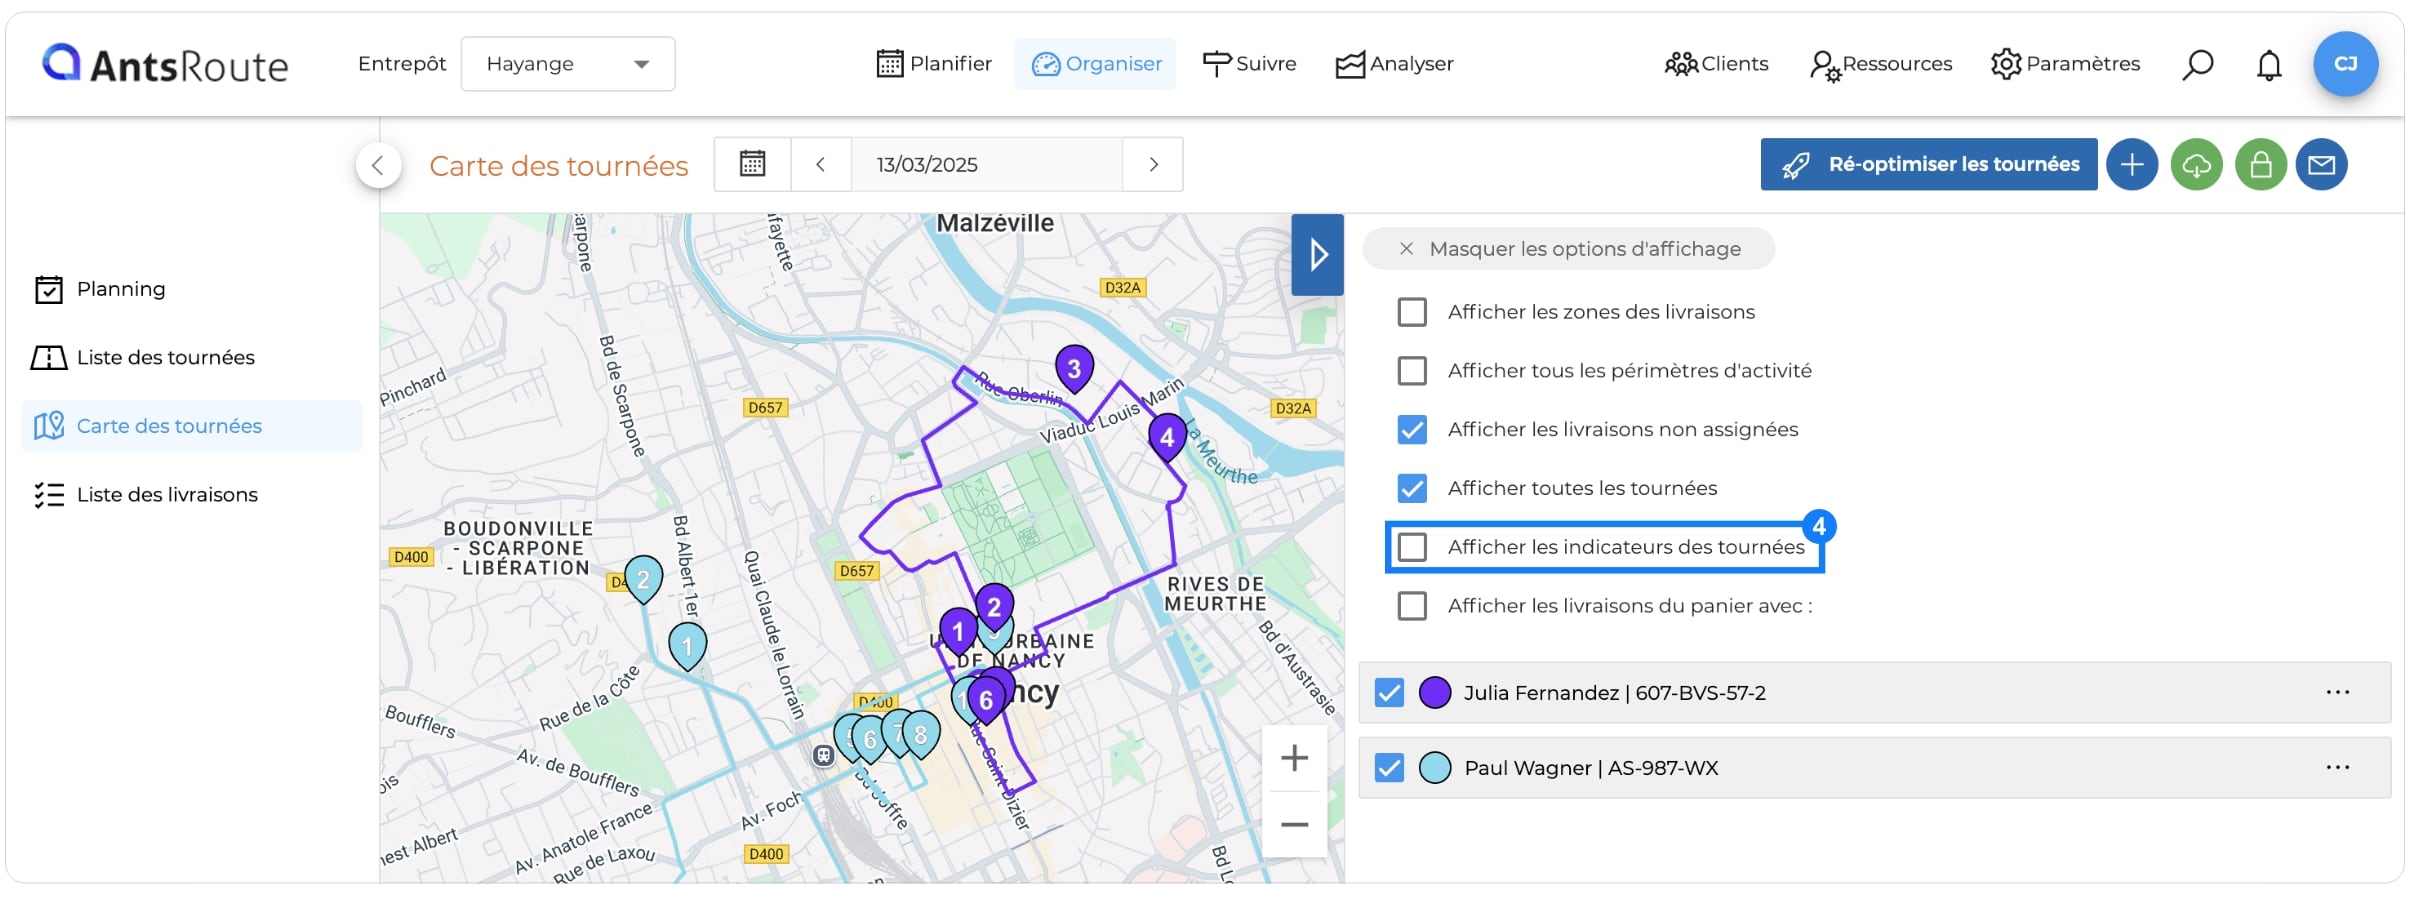
Task: Click purple map marker 3
Action: click(1074, 368)
